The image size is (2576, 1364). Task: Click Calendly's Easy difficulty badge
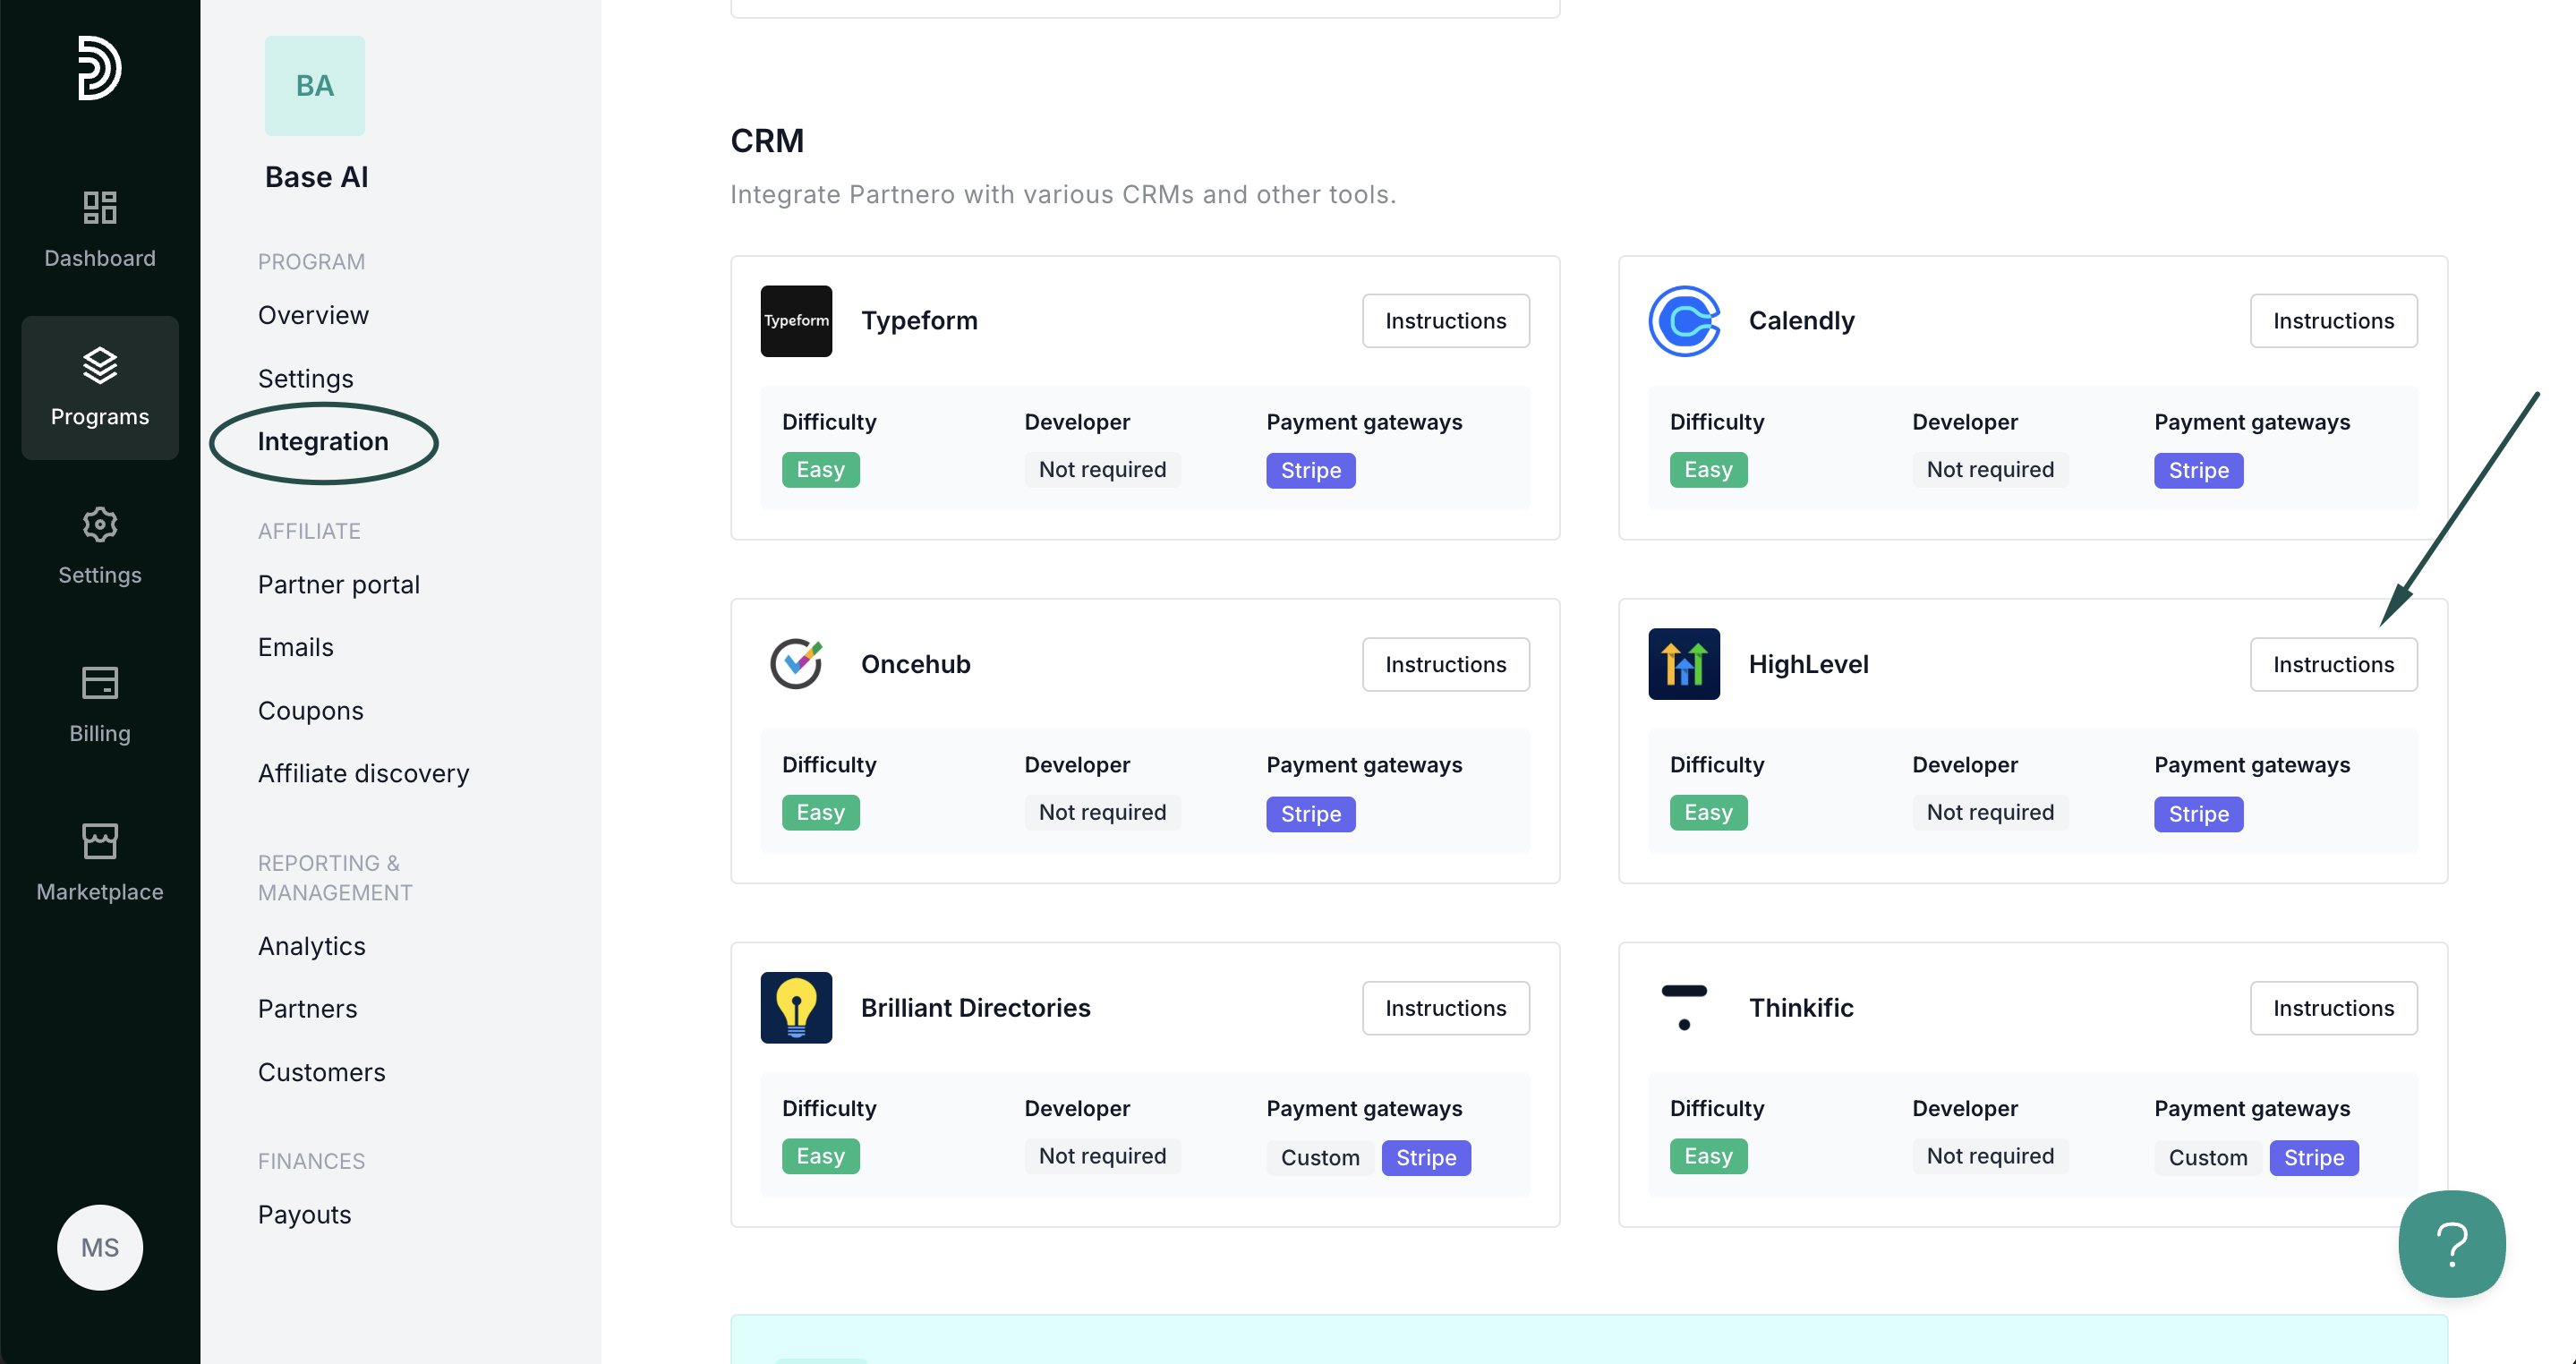point(1708,470)
